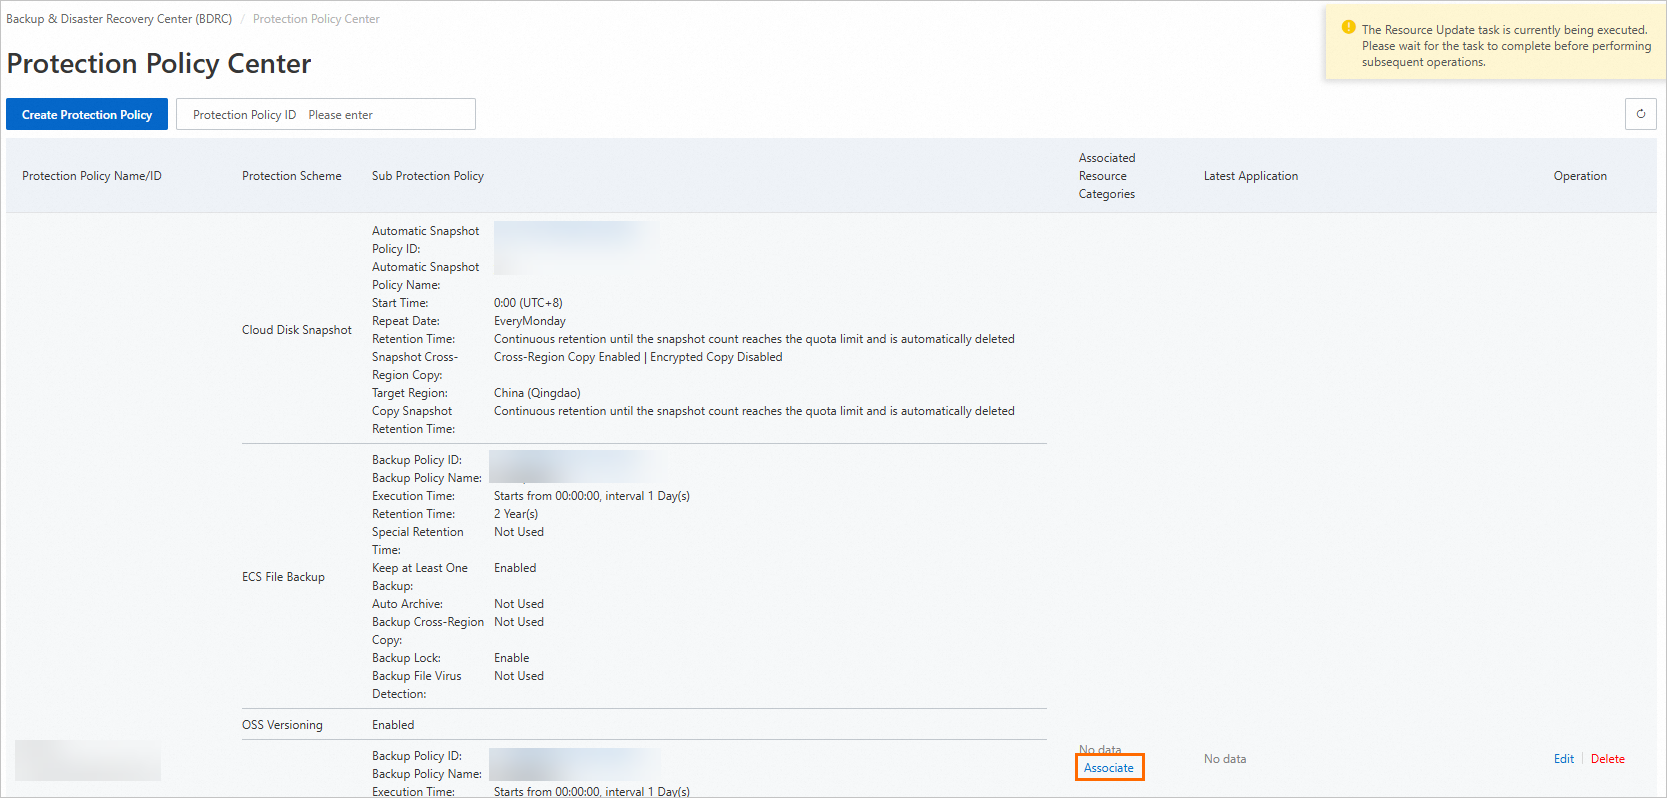1667x798 pixels.
Task: Click Protection Policy Center page title
Action: [x=159, y=64]
